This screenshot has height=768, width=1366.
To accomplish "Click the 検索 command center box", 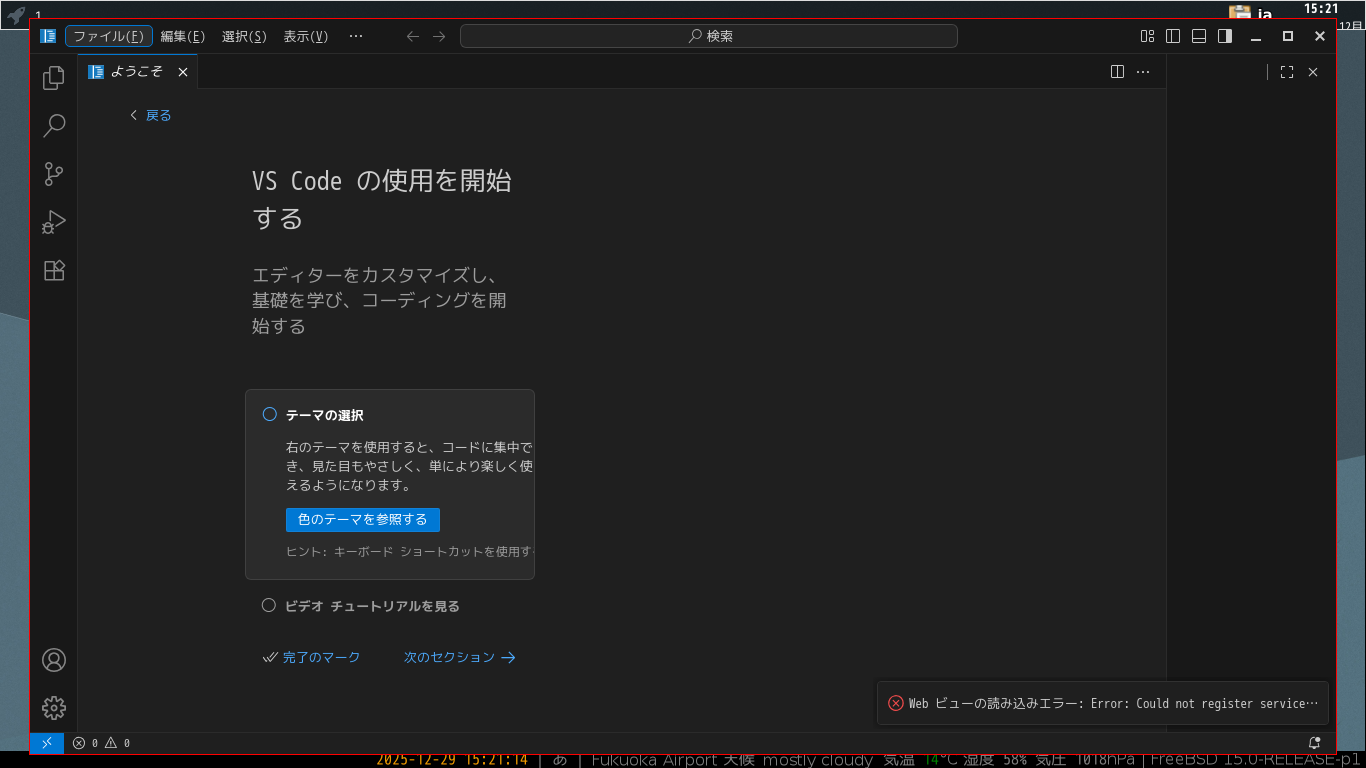I will [x=709, y=36].
